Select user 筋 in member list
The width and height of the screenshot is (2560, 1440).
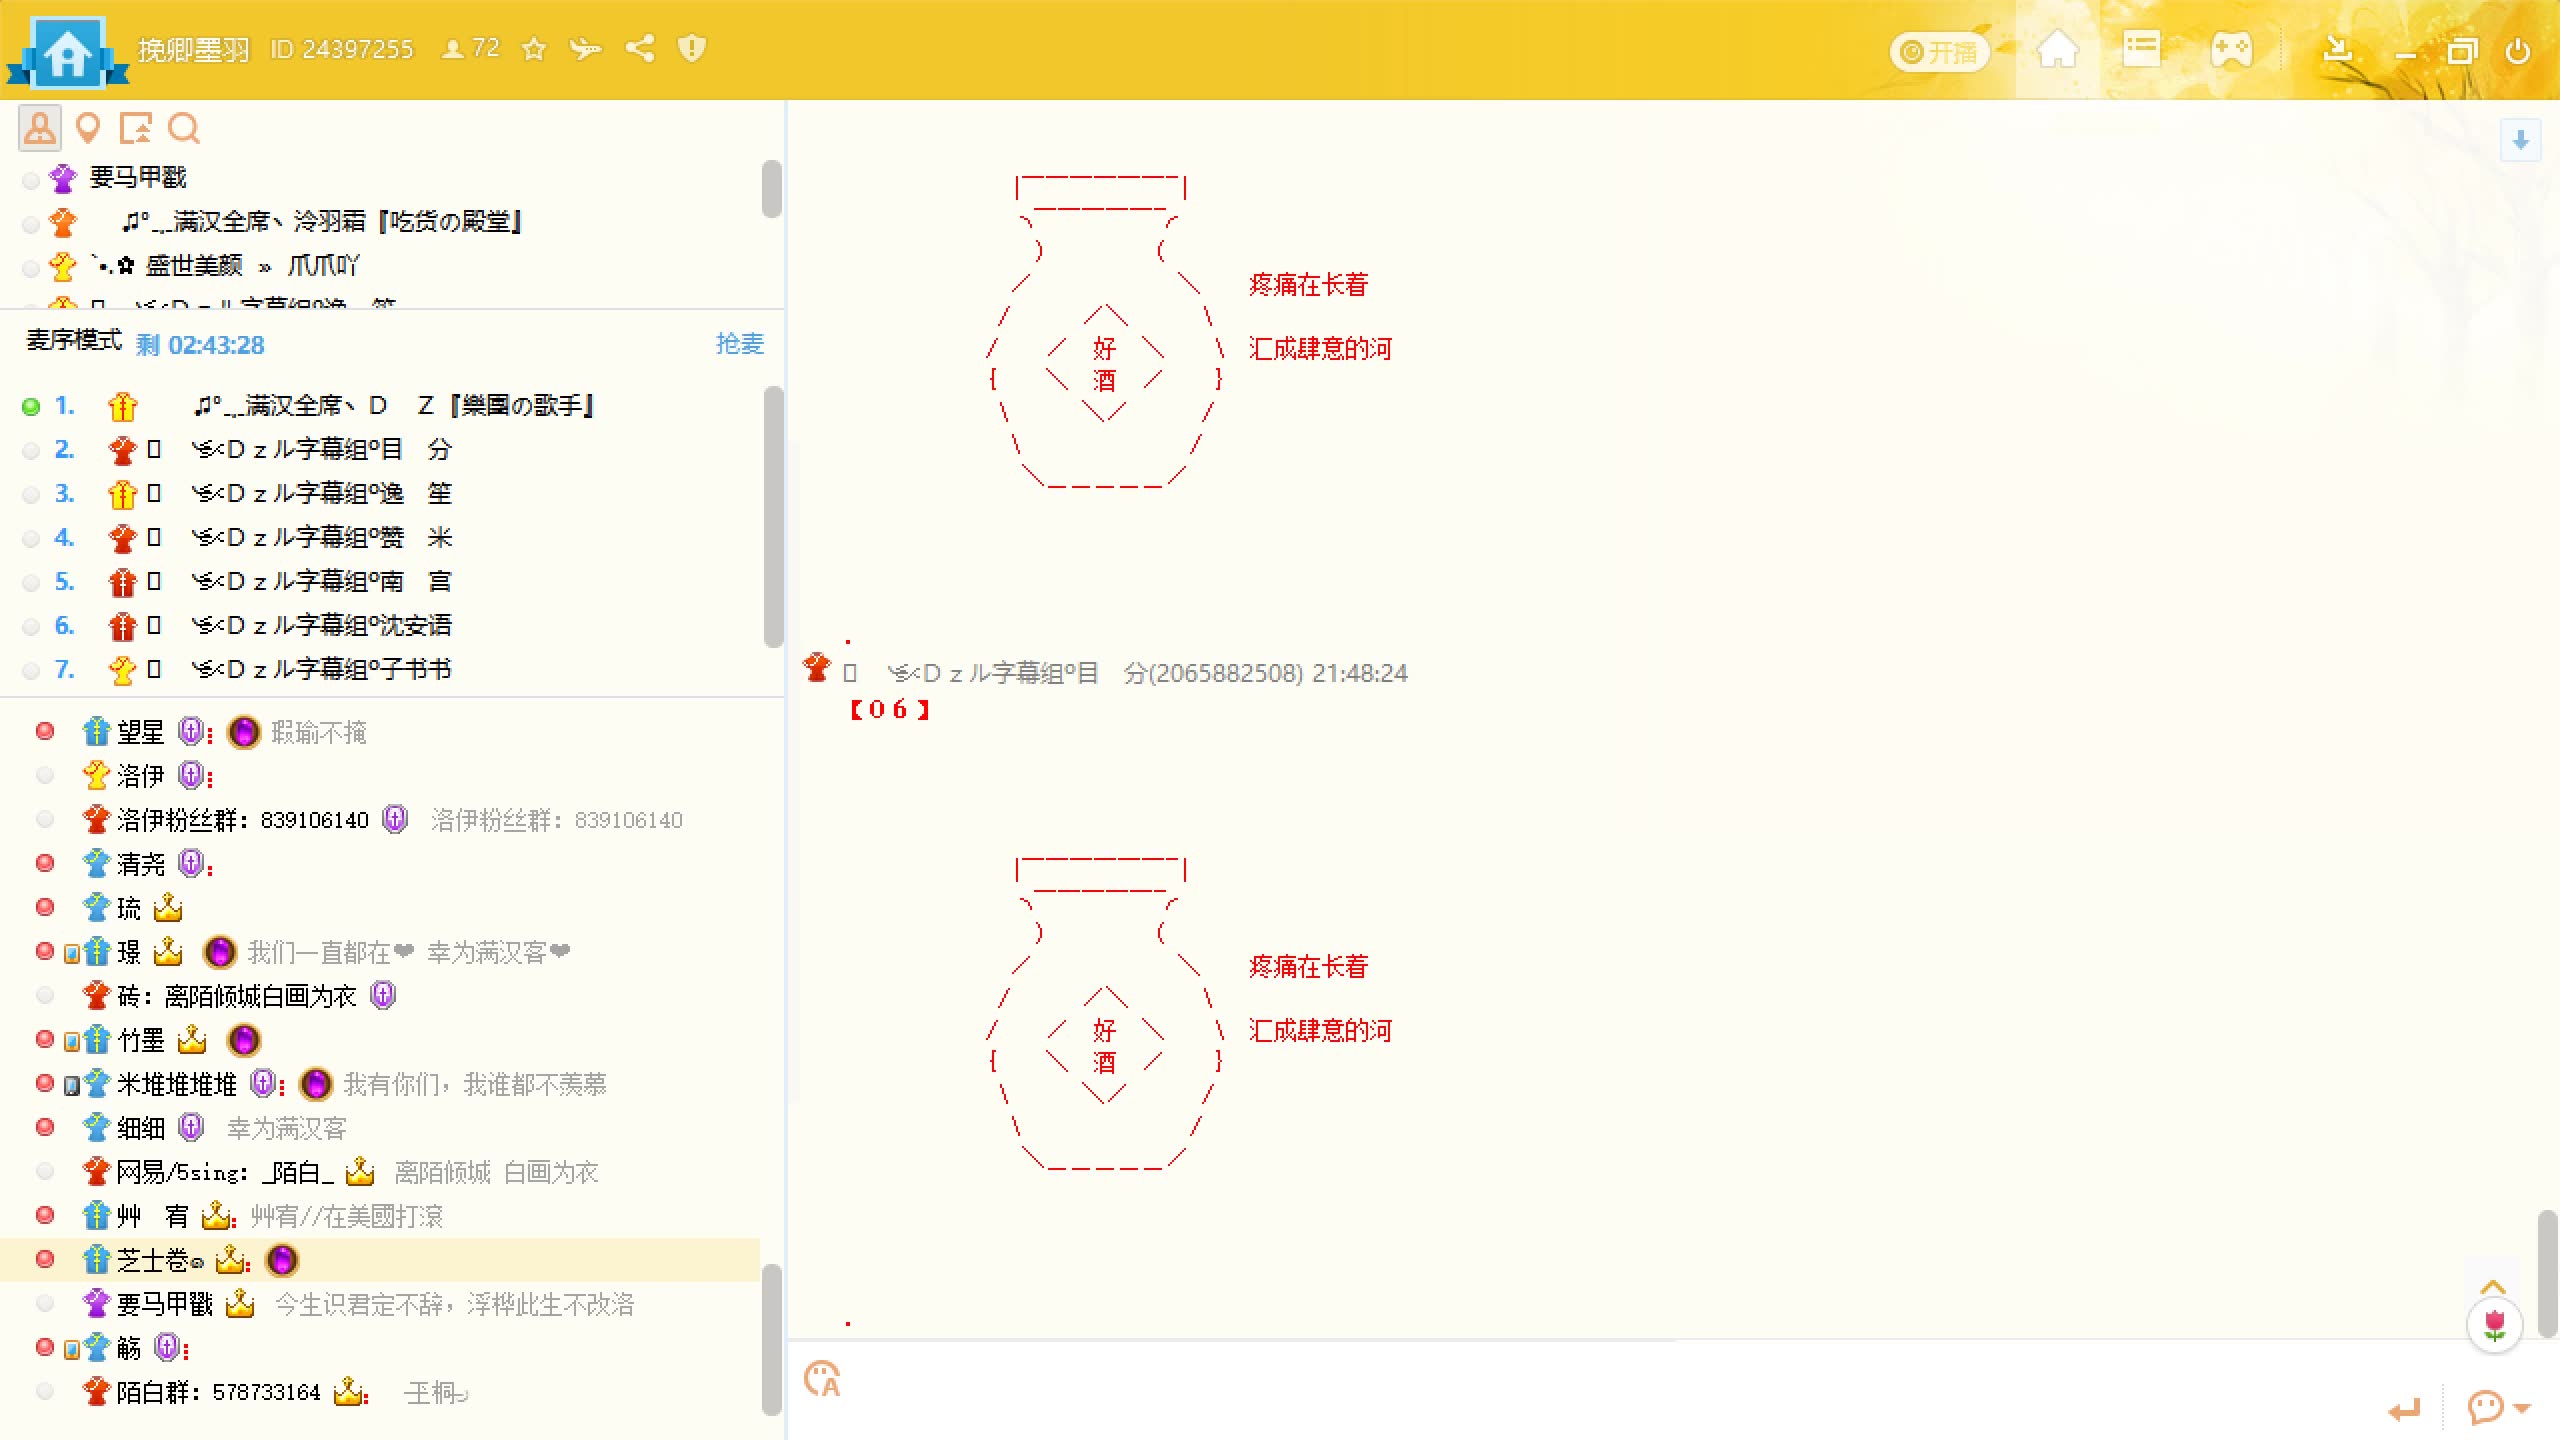click(x=380, y=1348)
